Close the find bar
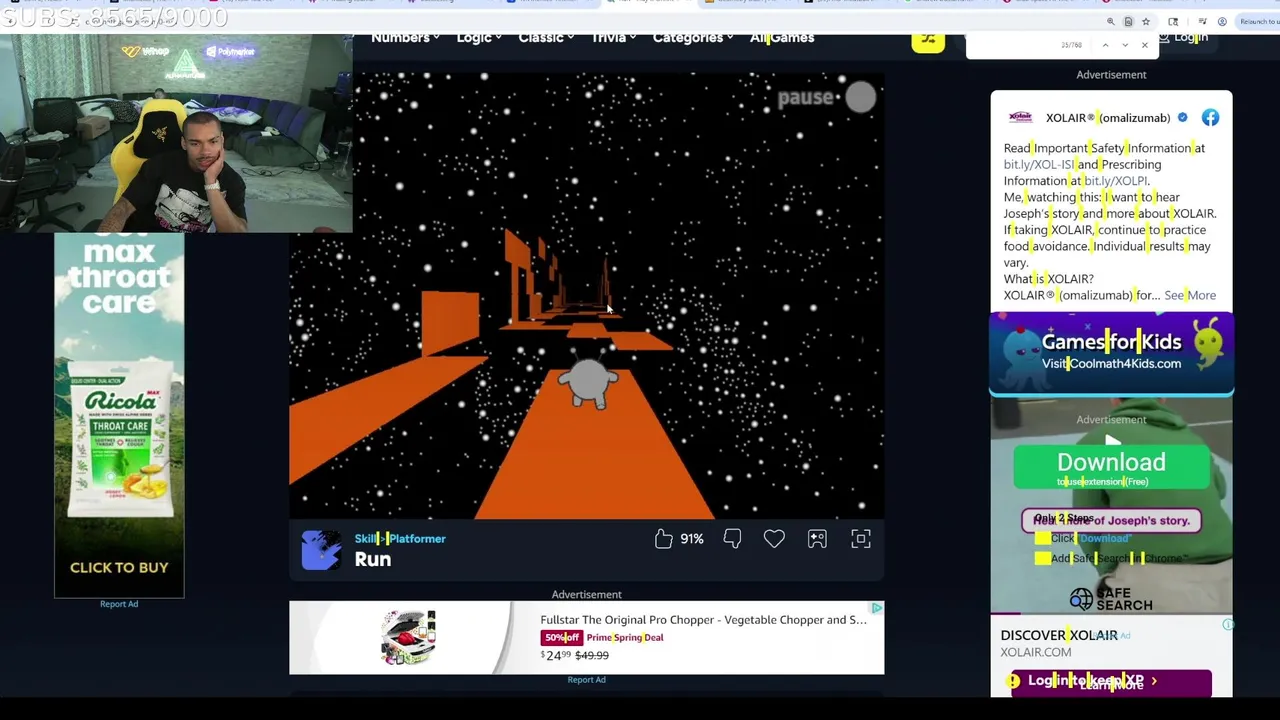Image resolution: width=1280 pixels, height=720 pixels. coord(1145,45)
